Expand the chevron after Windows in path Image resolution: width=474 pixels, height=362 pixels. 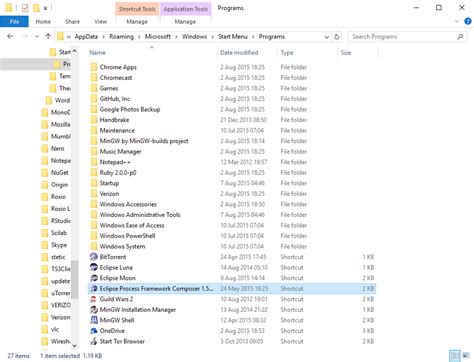212,37
